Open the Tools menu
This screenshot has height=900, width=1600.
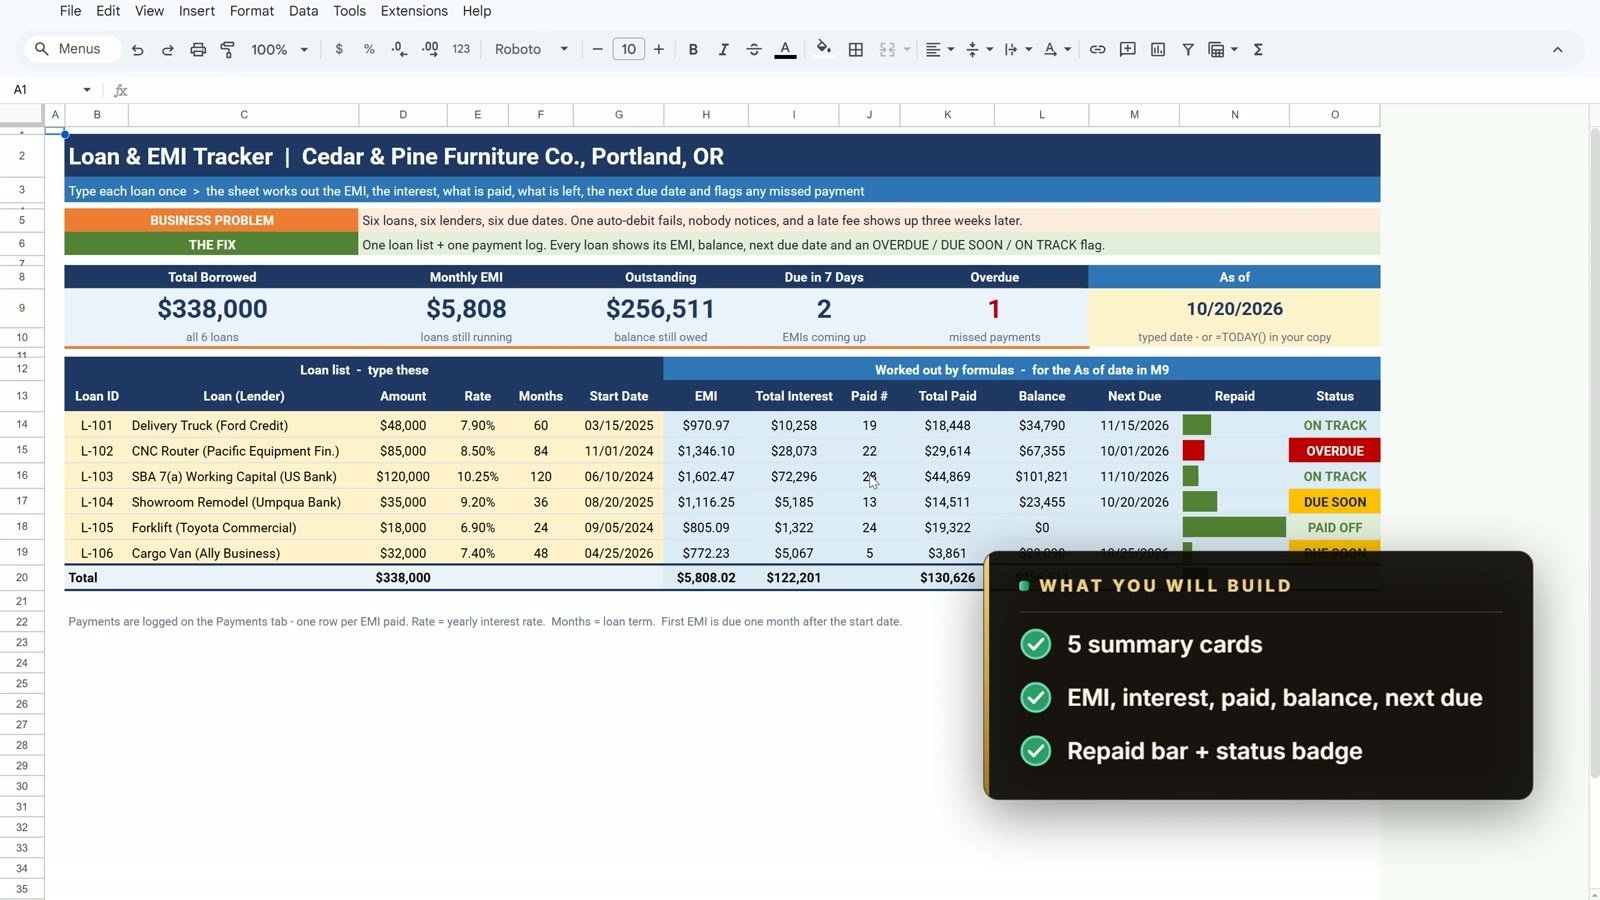[x=349, y=11]
